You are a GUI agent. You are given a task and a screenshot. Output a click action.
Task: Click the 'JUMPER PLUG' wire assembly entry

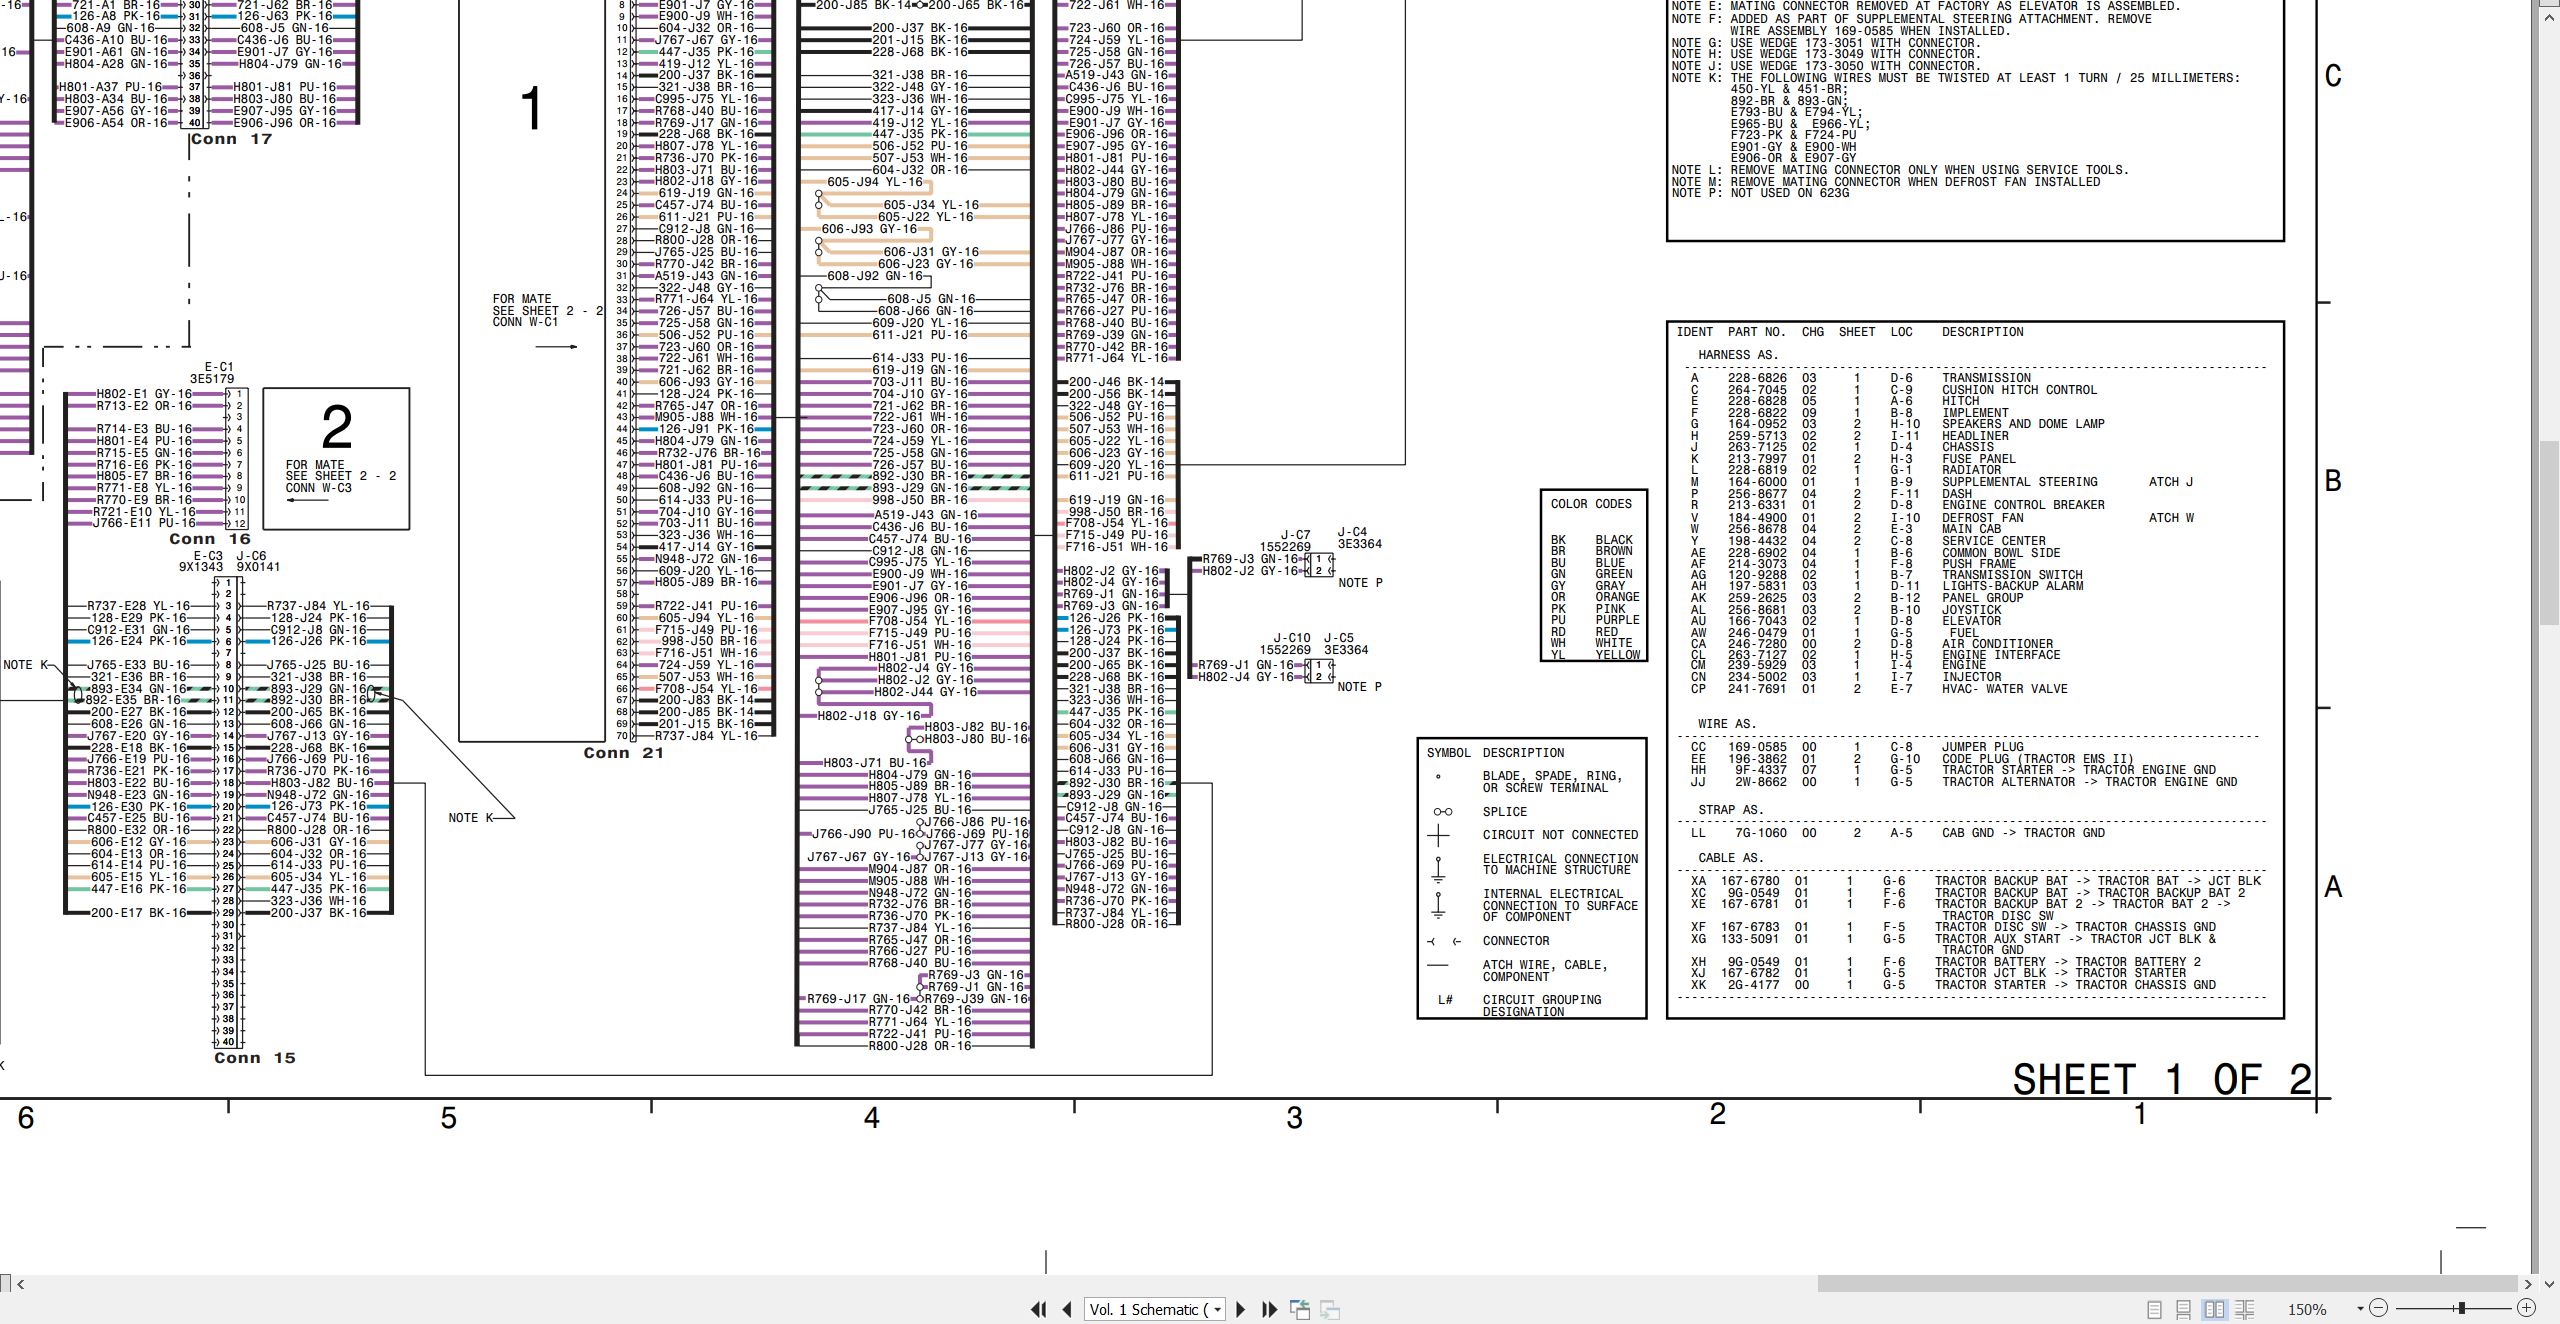1983,747
